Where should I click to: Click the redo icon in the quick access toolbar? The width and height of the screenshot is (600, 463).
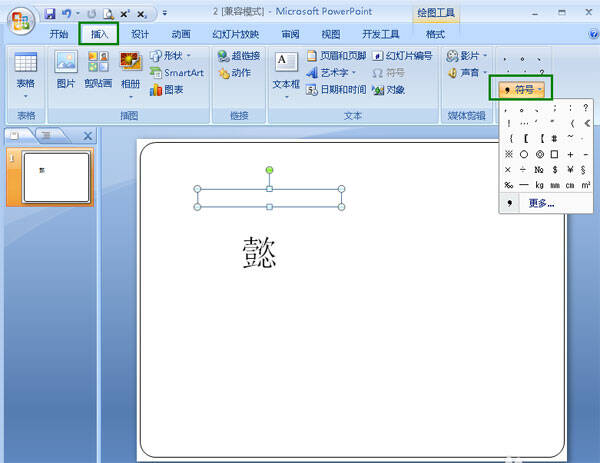pyautogui.click(x=91, y=14)
